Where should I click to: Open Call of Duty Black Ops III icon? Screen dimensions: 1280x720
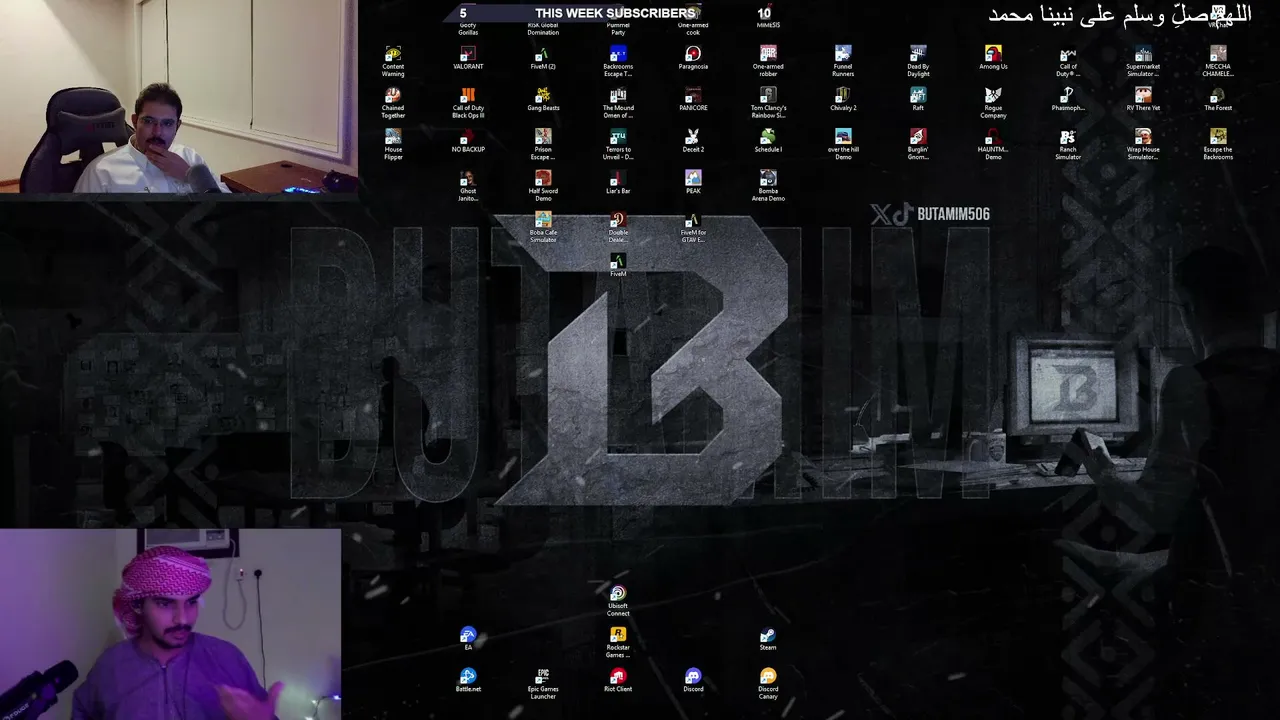[x=468, y=102]
